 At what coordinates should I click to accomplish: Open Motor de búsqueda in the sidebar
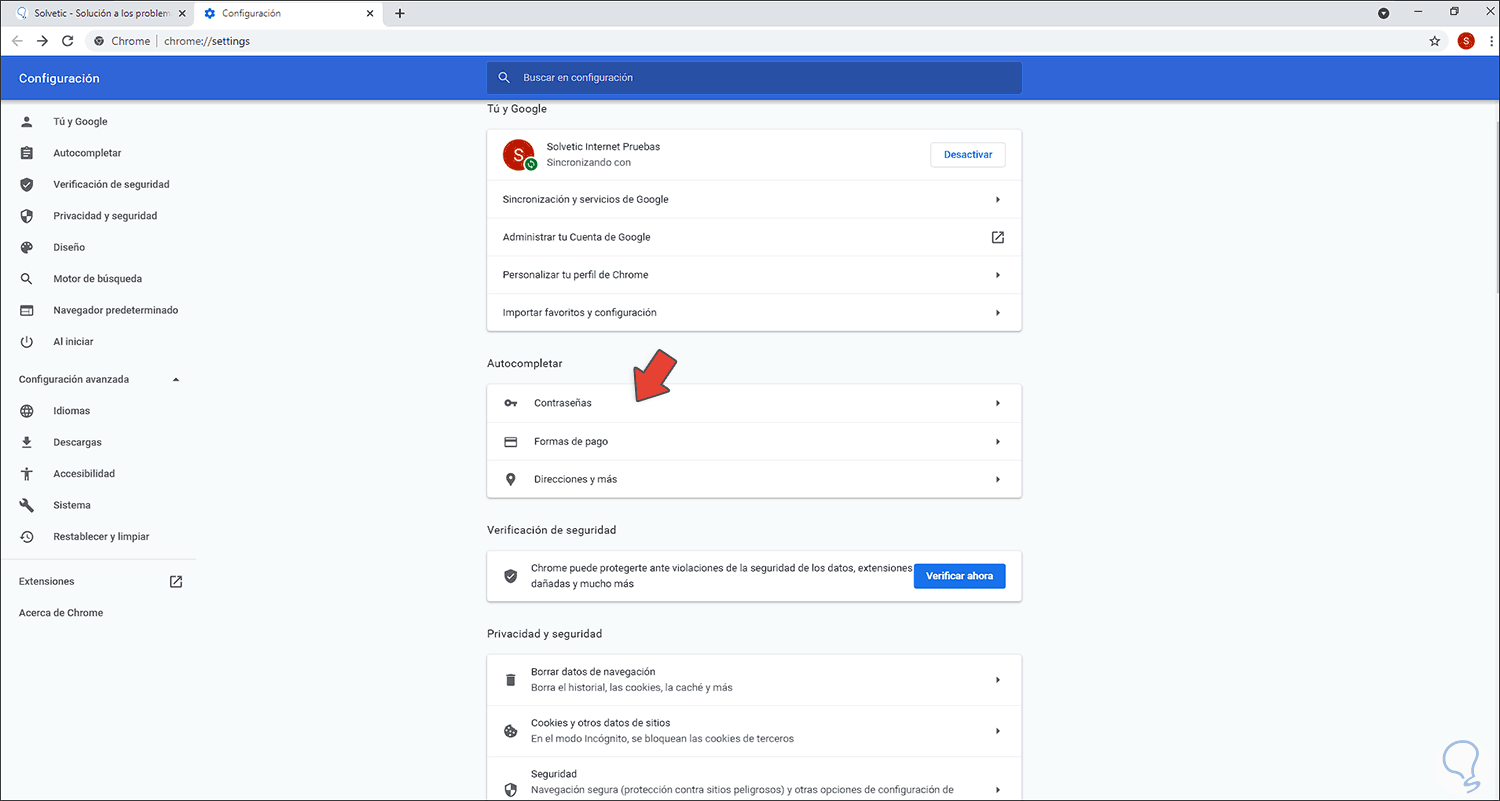98,279
